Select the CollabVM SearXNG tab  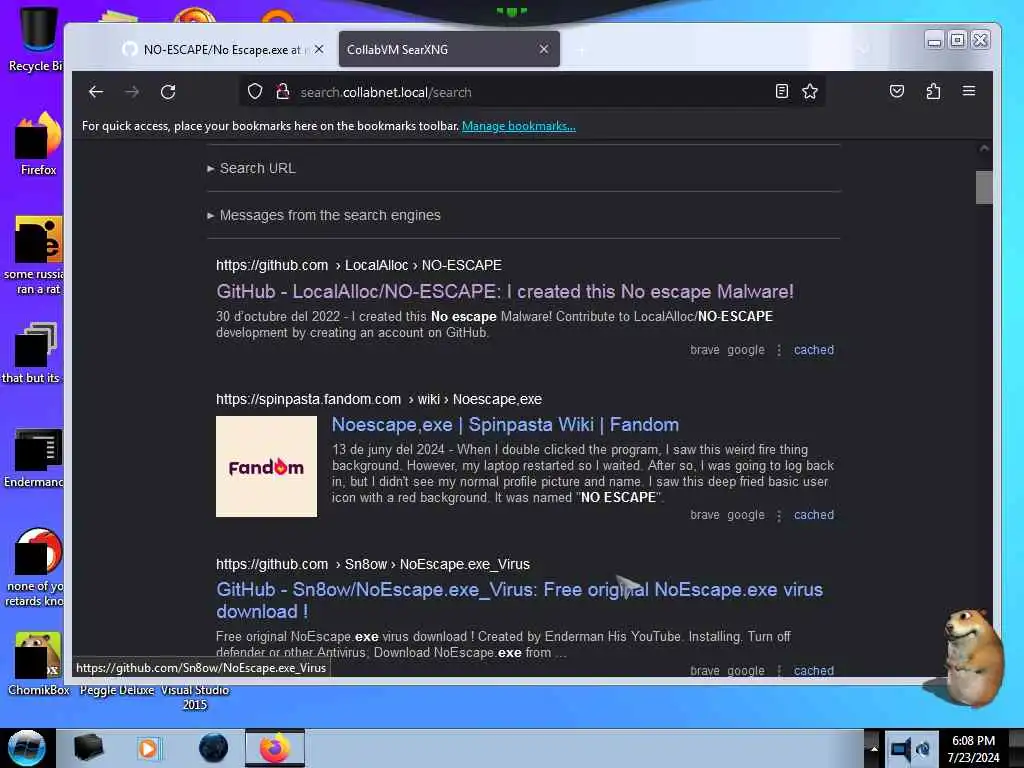(x=449, y=49)
